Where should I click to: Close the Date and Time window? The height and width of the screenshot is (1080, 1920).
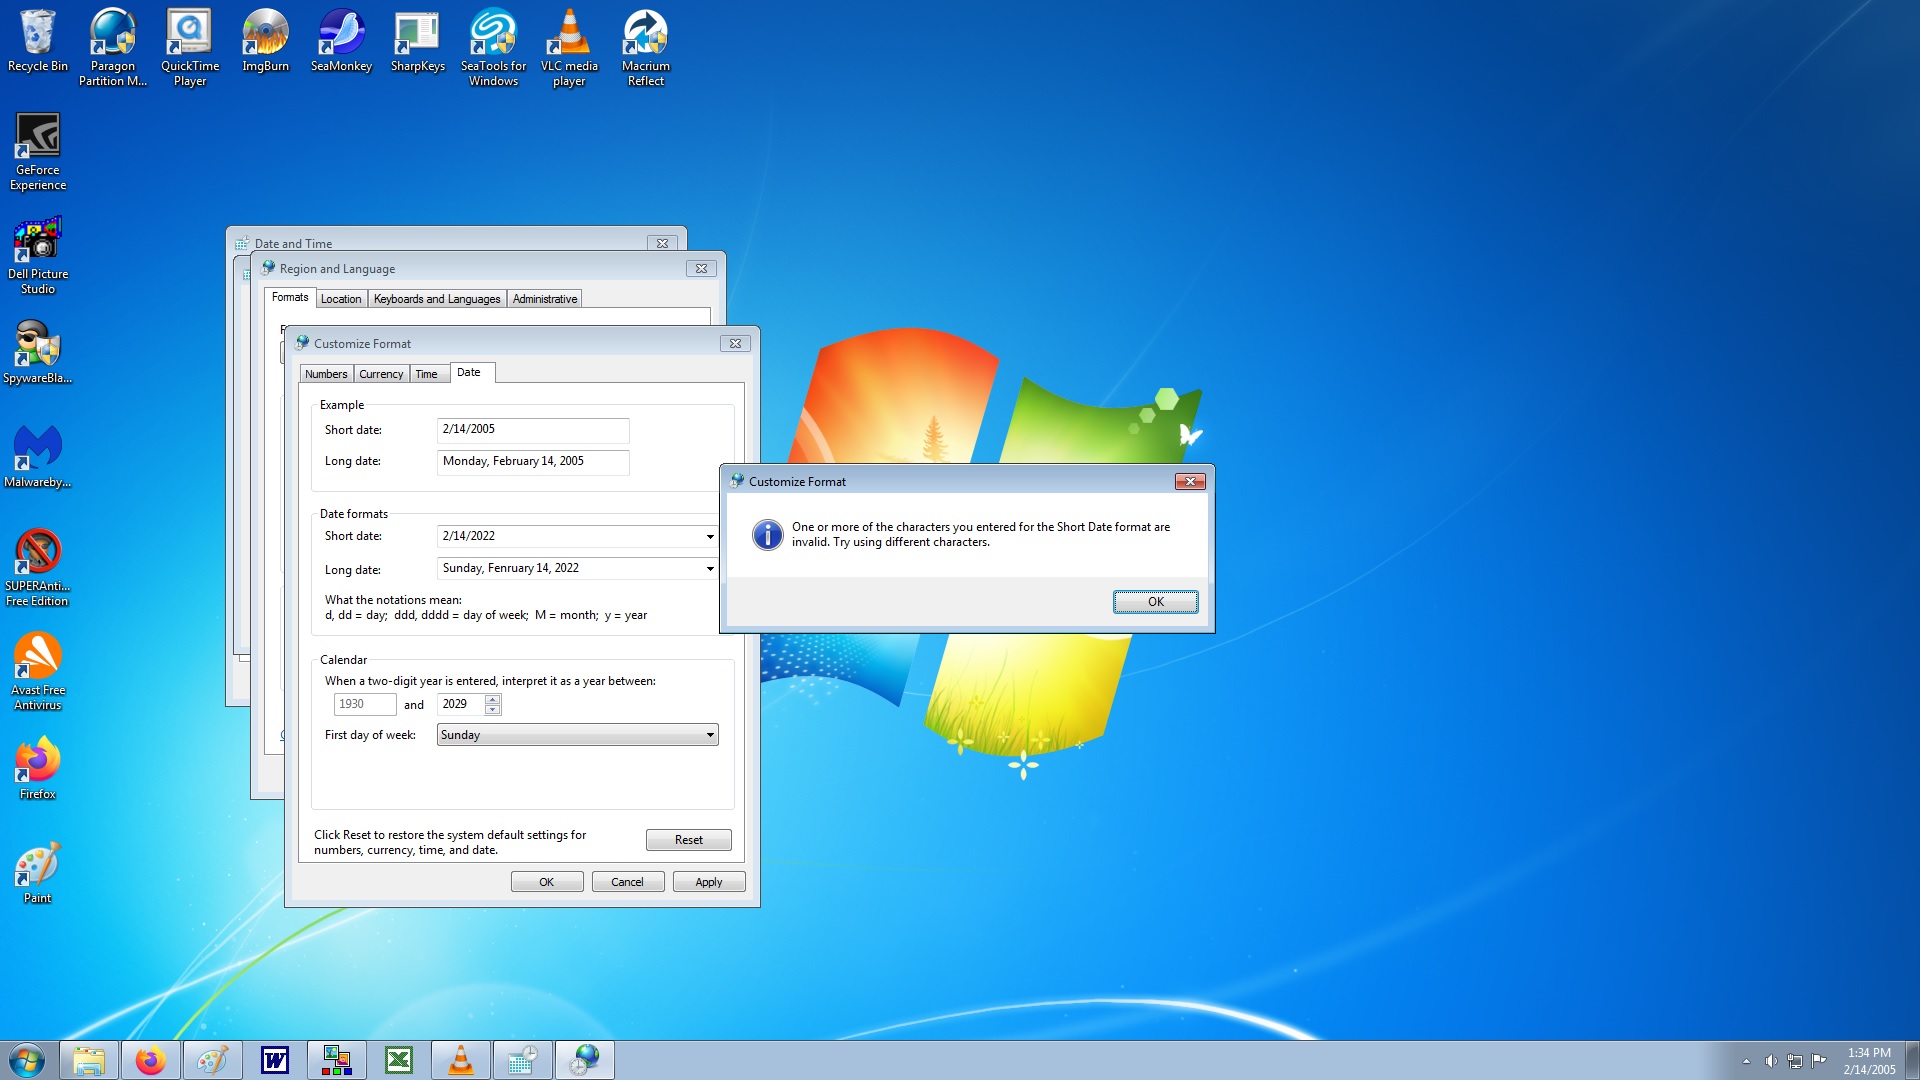click(x=662, y=243)
